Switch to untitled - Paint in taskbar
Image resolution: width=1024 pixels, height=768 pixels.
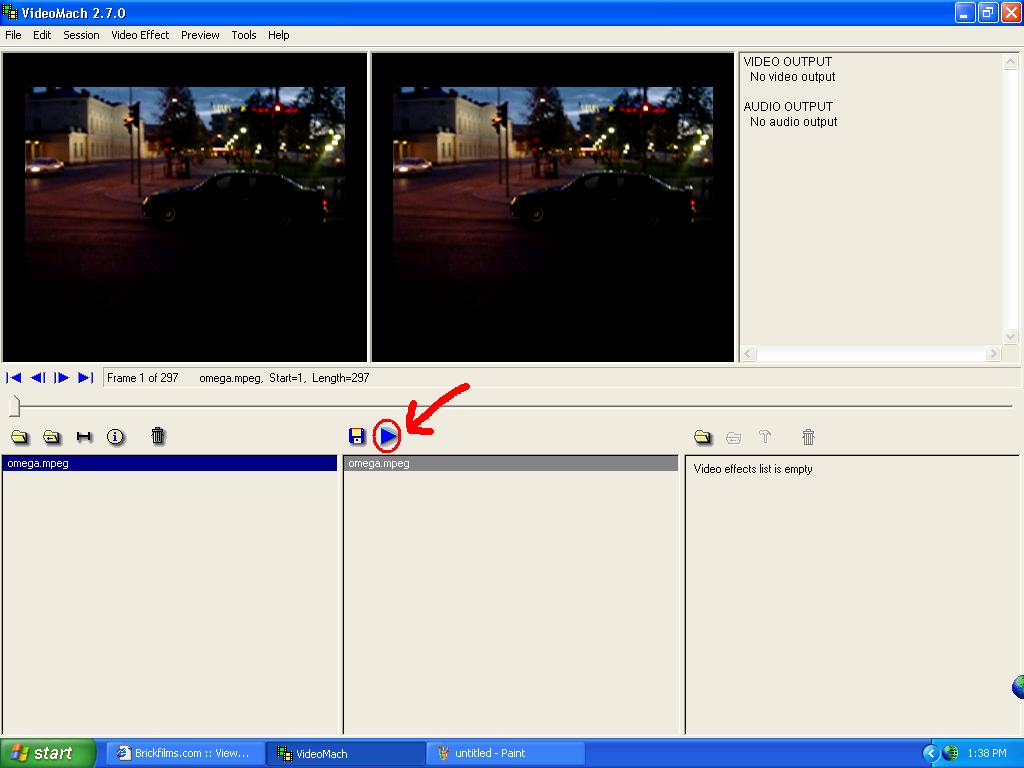(x=505, y=753)
